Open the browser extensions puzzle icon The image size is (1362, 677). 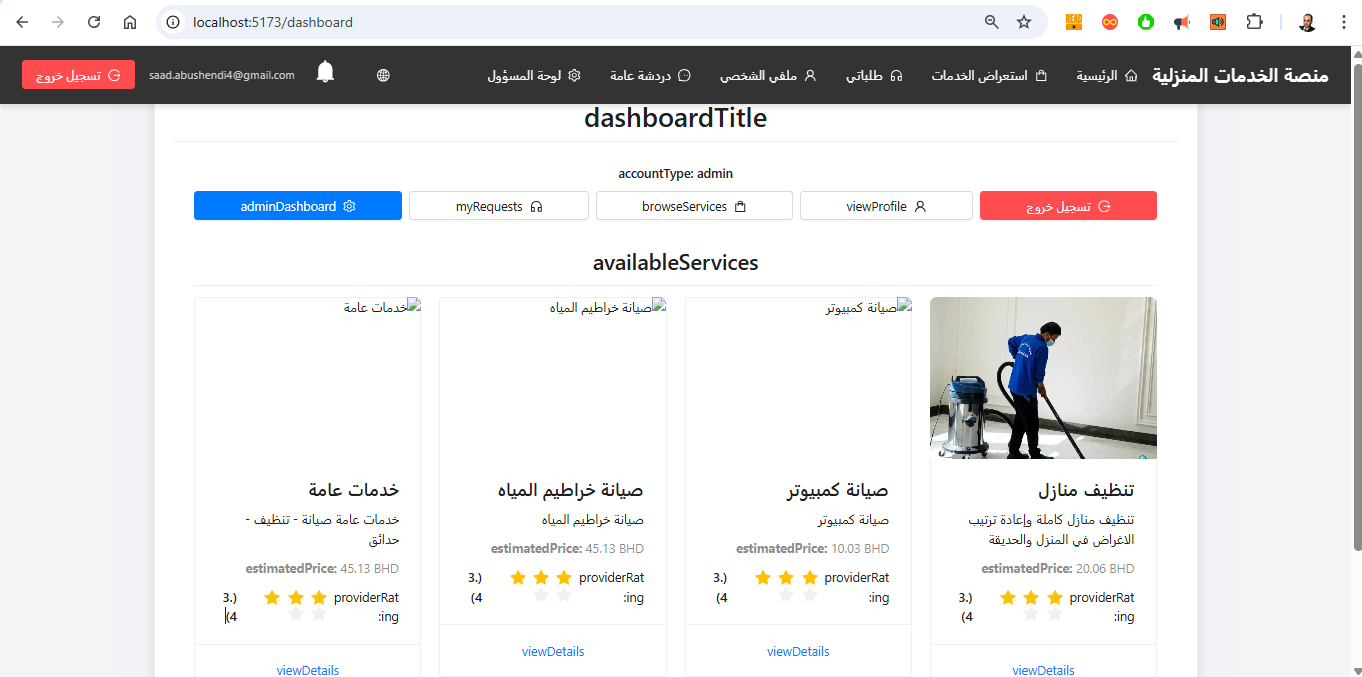pyautogui.click(x=1254, y=22)
